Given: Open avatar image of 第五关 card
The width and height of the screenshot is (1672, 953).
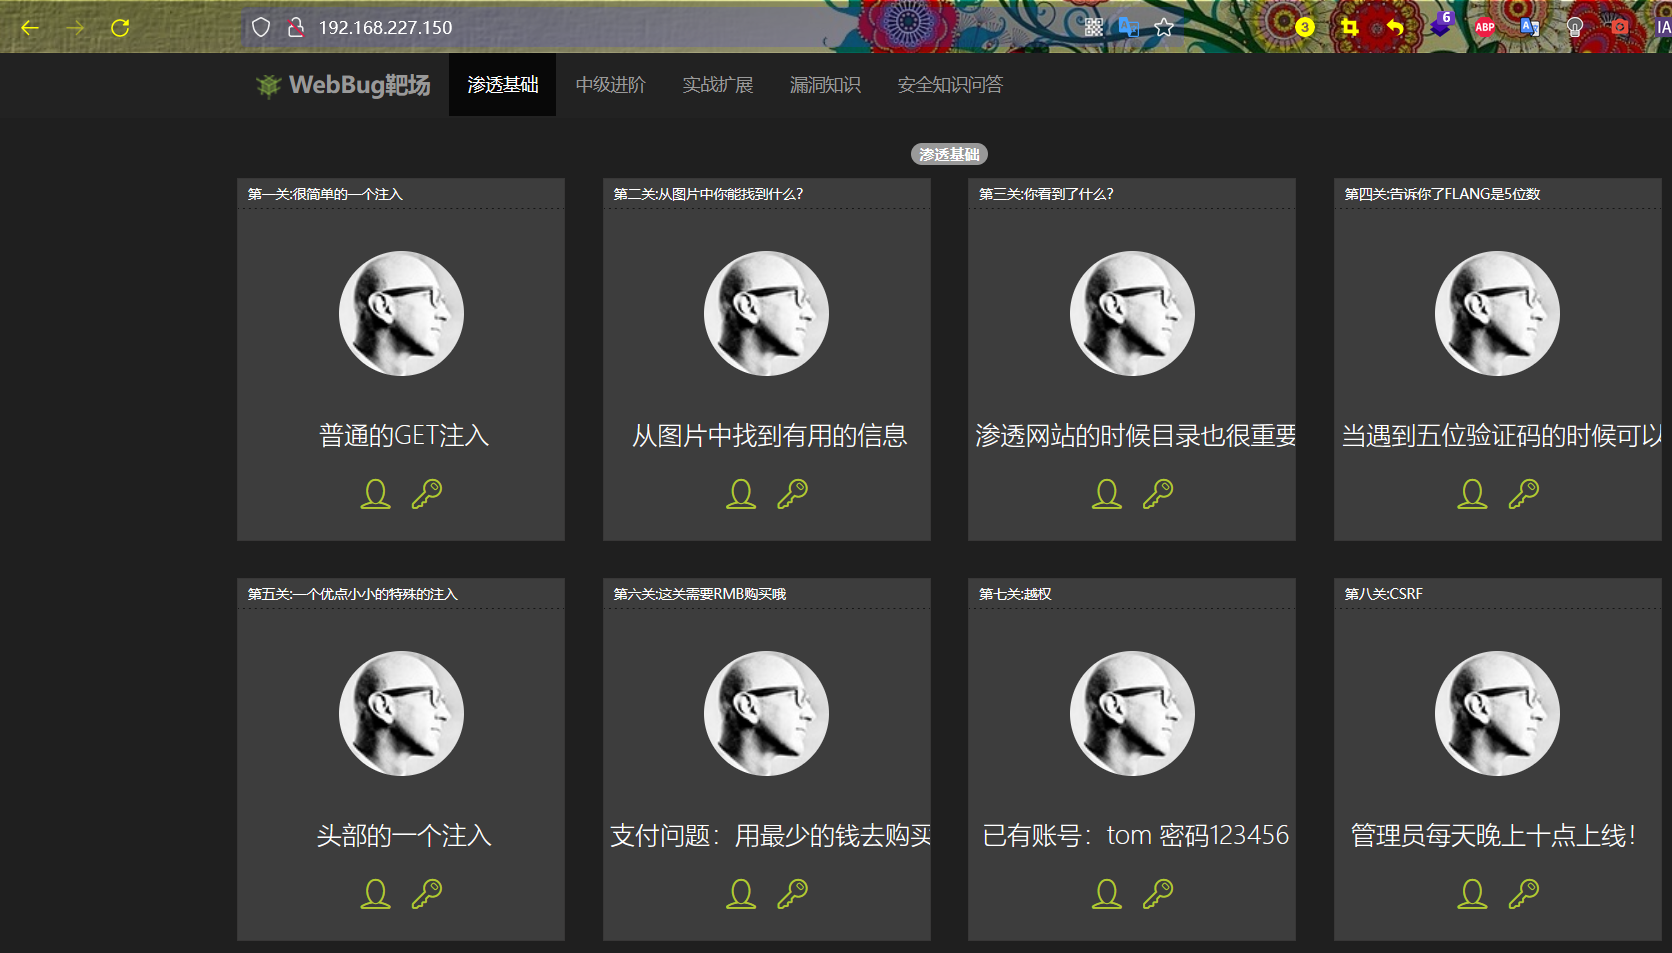Looking at the screenshot, I should (x=401, y=713).
